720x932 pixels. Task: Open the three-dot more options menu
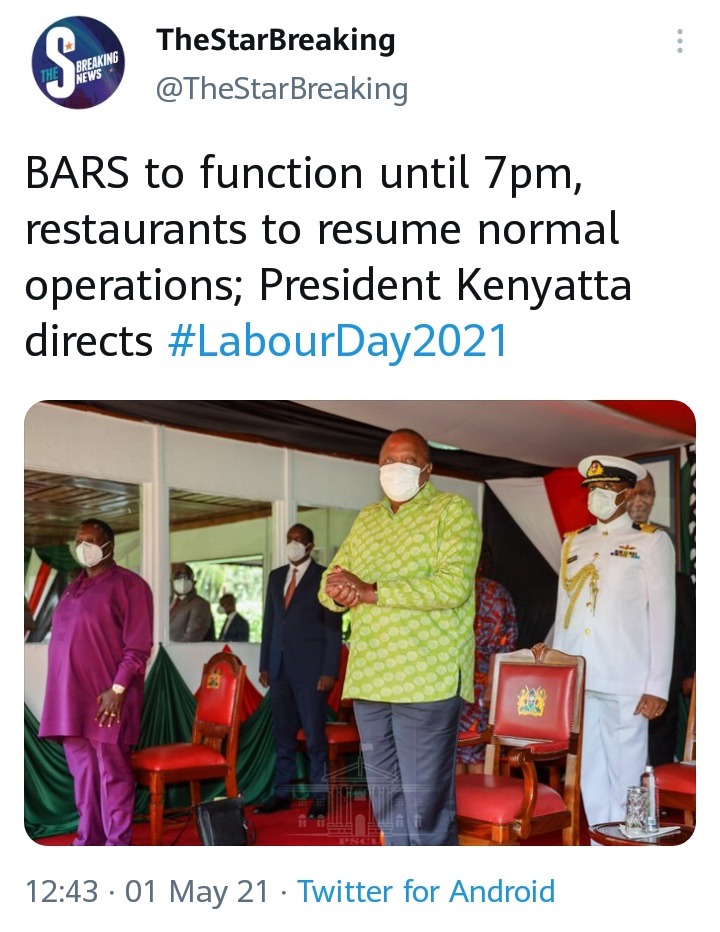[680, 42]
